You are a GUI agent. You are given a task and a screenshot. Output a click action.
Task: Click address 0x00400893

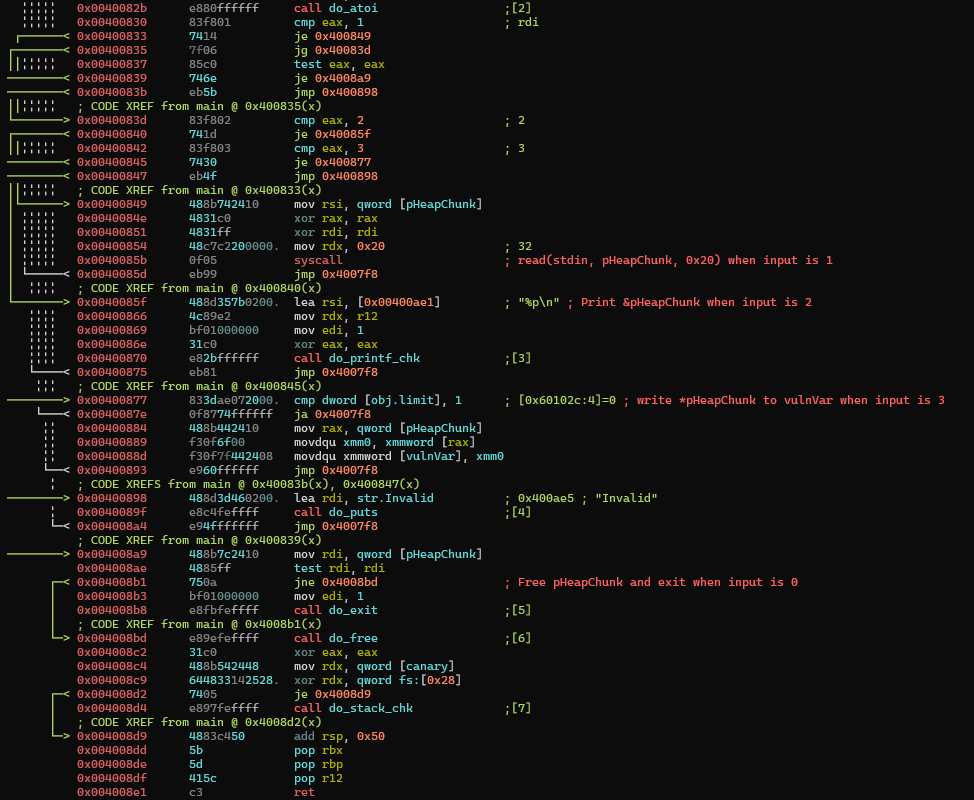point(112,470)
